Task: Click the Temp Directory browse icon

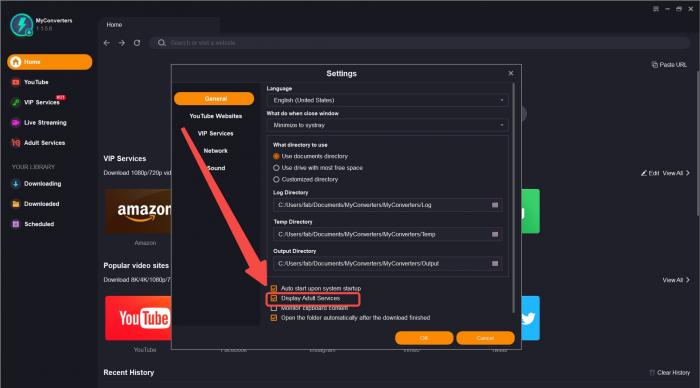Action: pos(495,234)
